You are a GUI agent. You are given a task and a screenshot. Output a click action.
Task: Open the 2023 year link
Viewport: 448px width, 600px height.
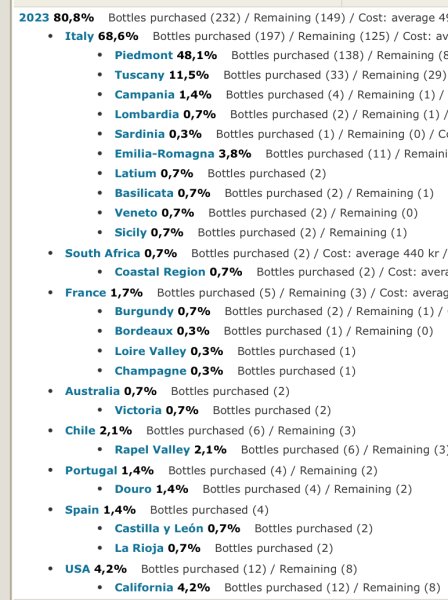coord(34,18)
